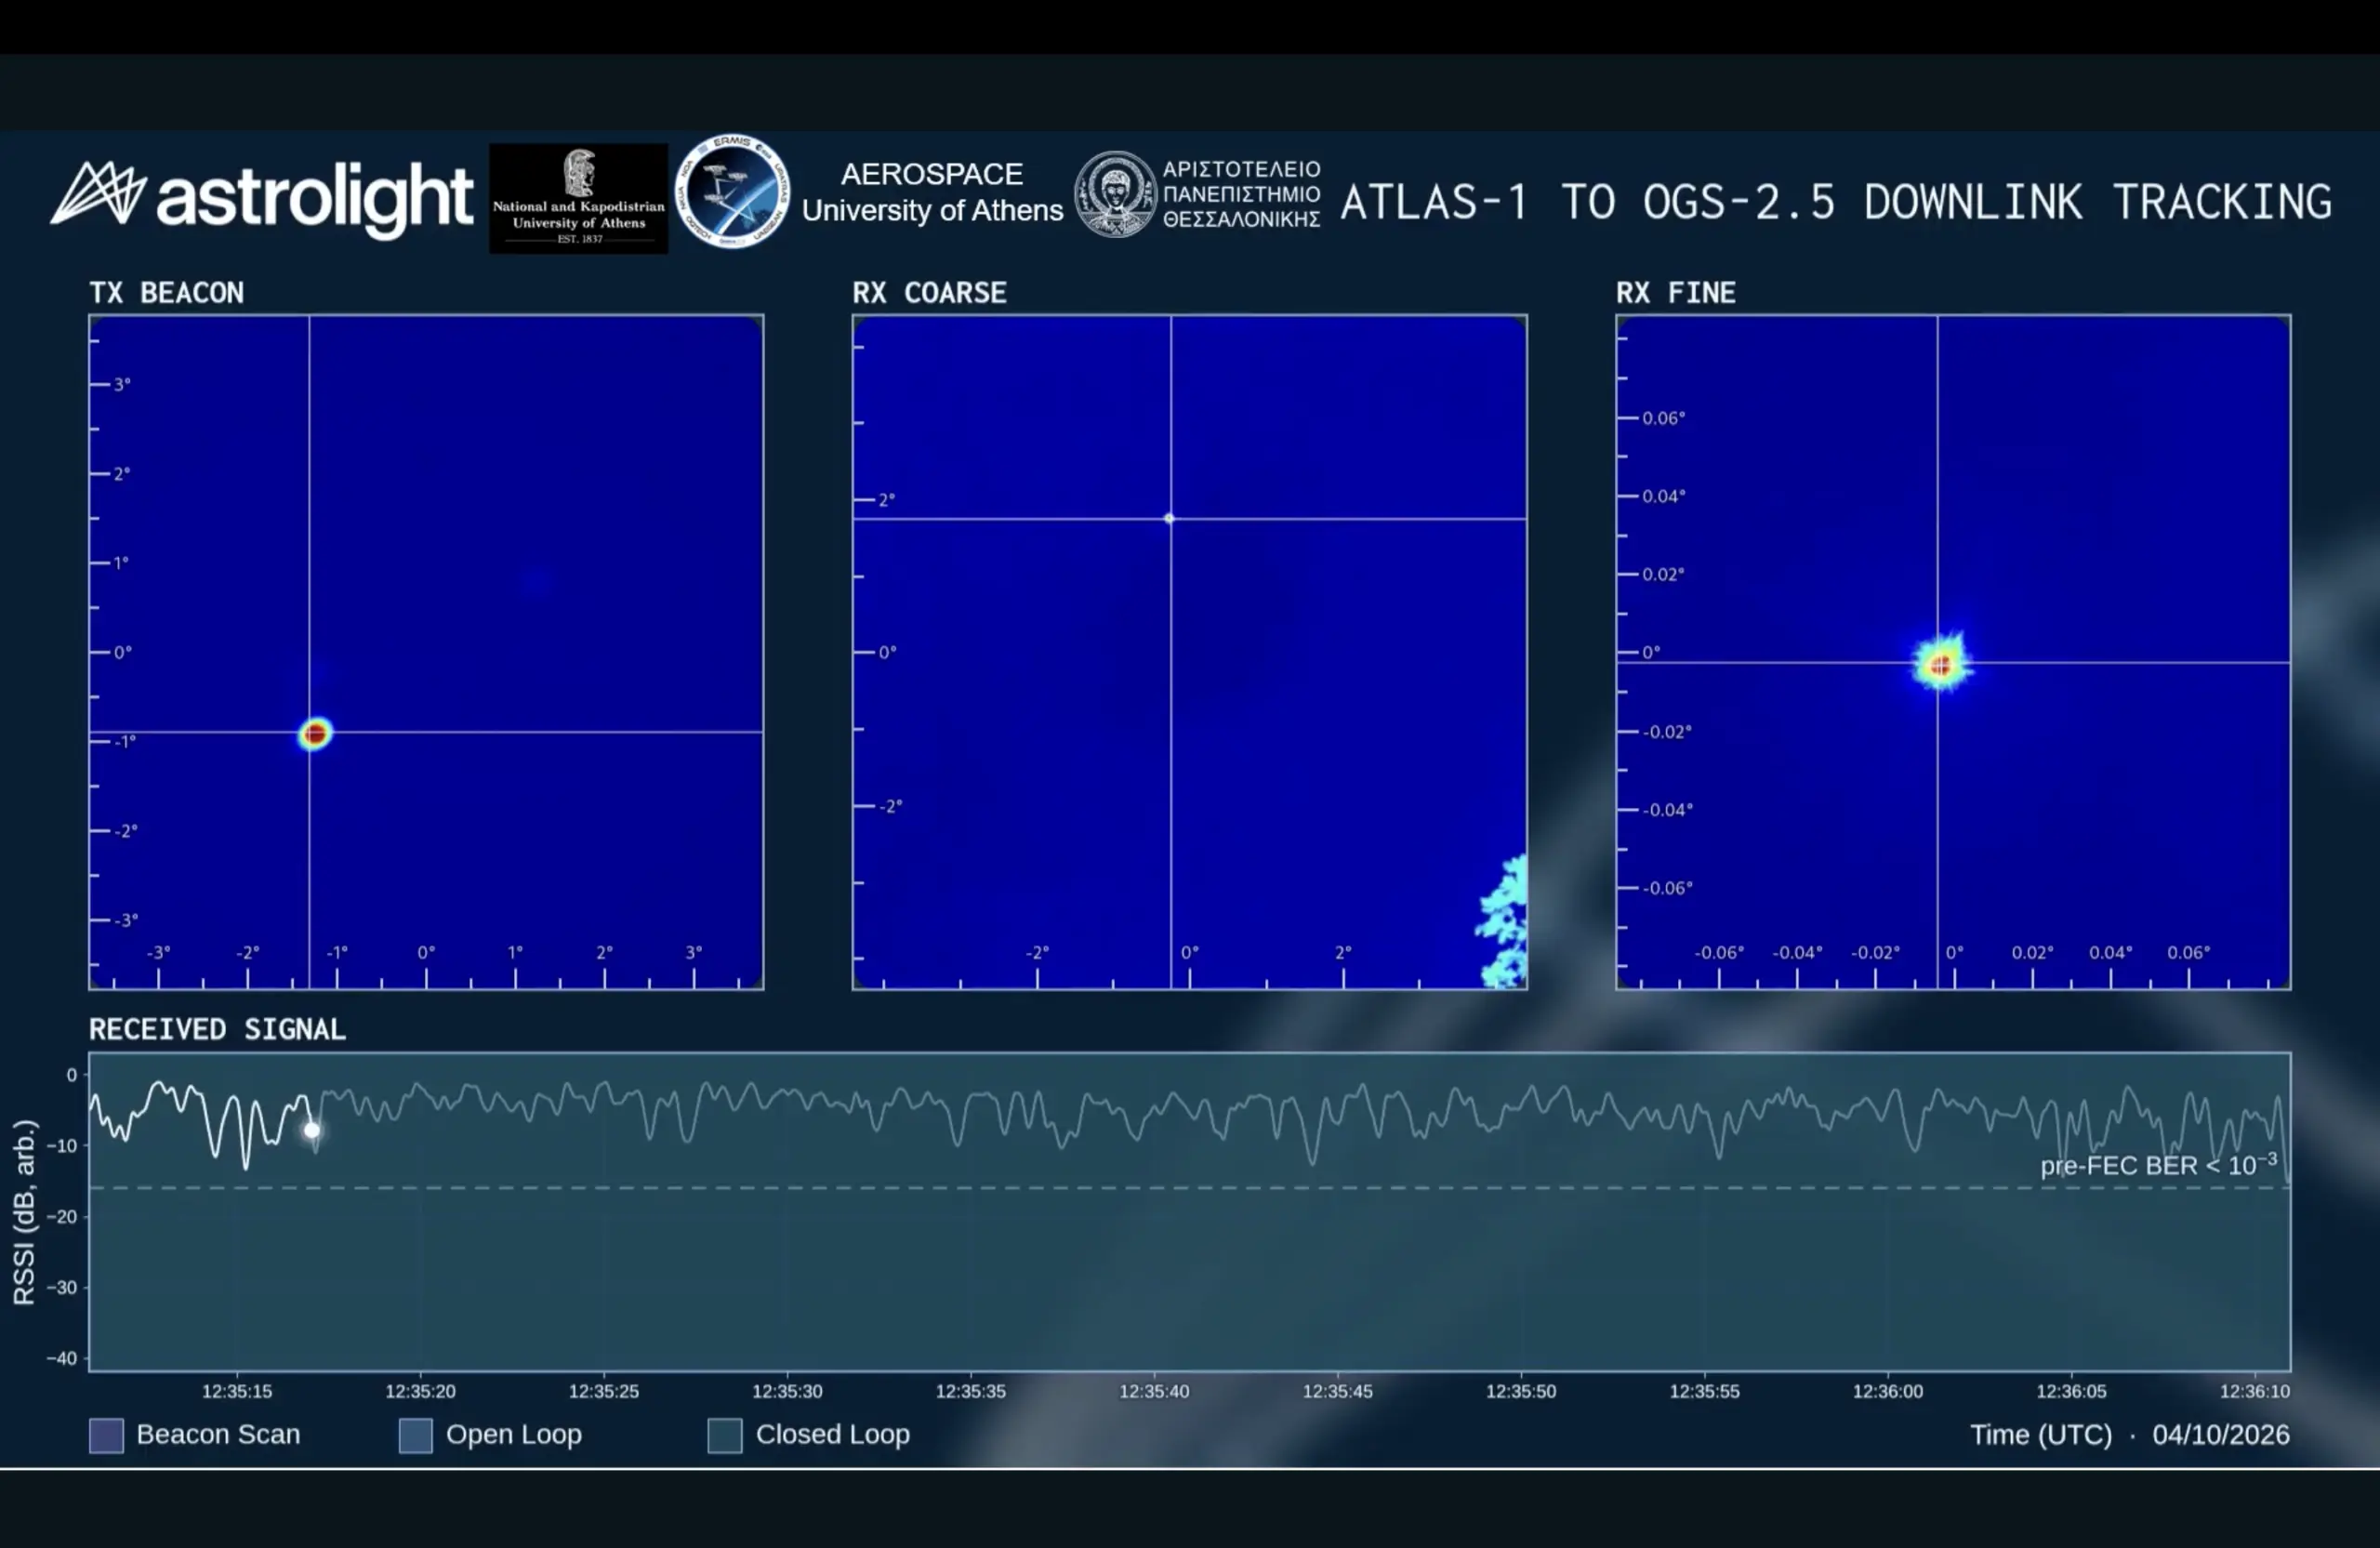Click the "AEROSPACE University of Athens" text
Screen dimensions: 2380x1548
pos(932,192)
